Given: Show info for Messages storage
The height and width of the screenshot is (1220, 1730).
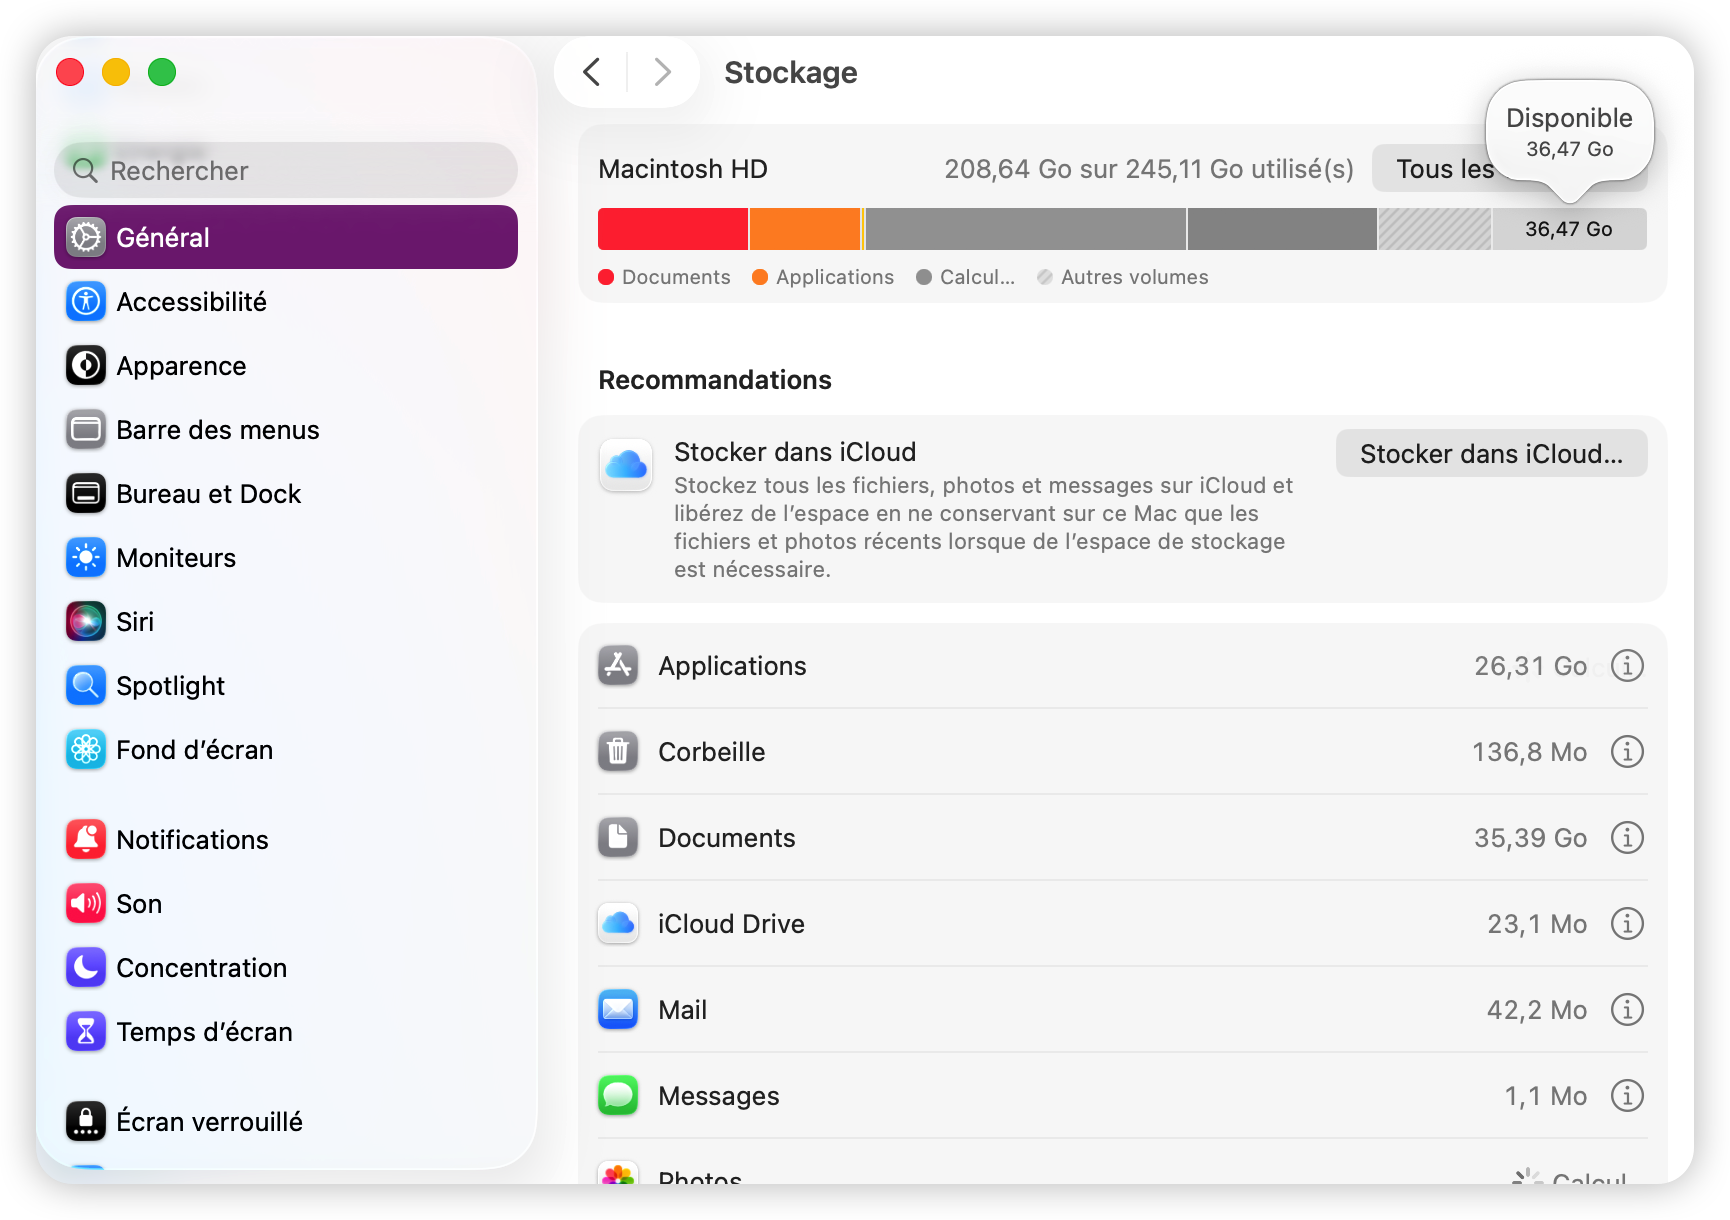Looking at the screenshot, I should click(x=1627, y=1095).
